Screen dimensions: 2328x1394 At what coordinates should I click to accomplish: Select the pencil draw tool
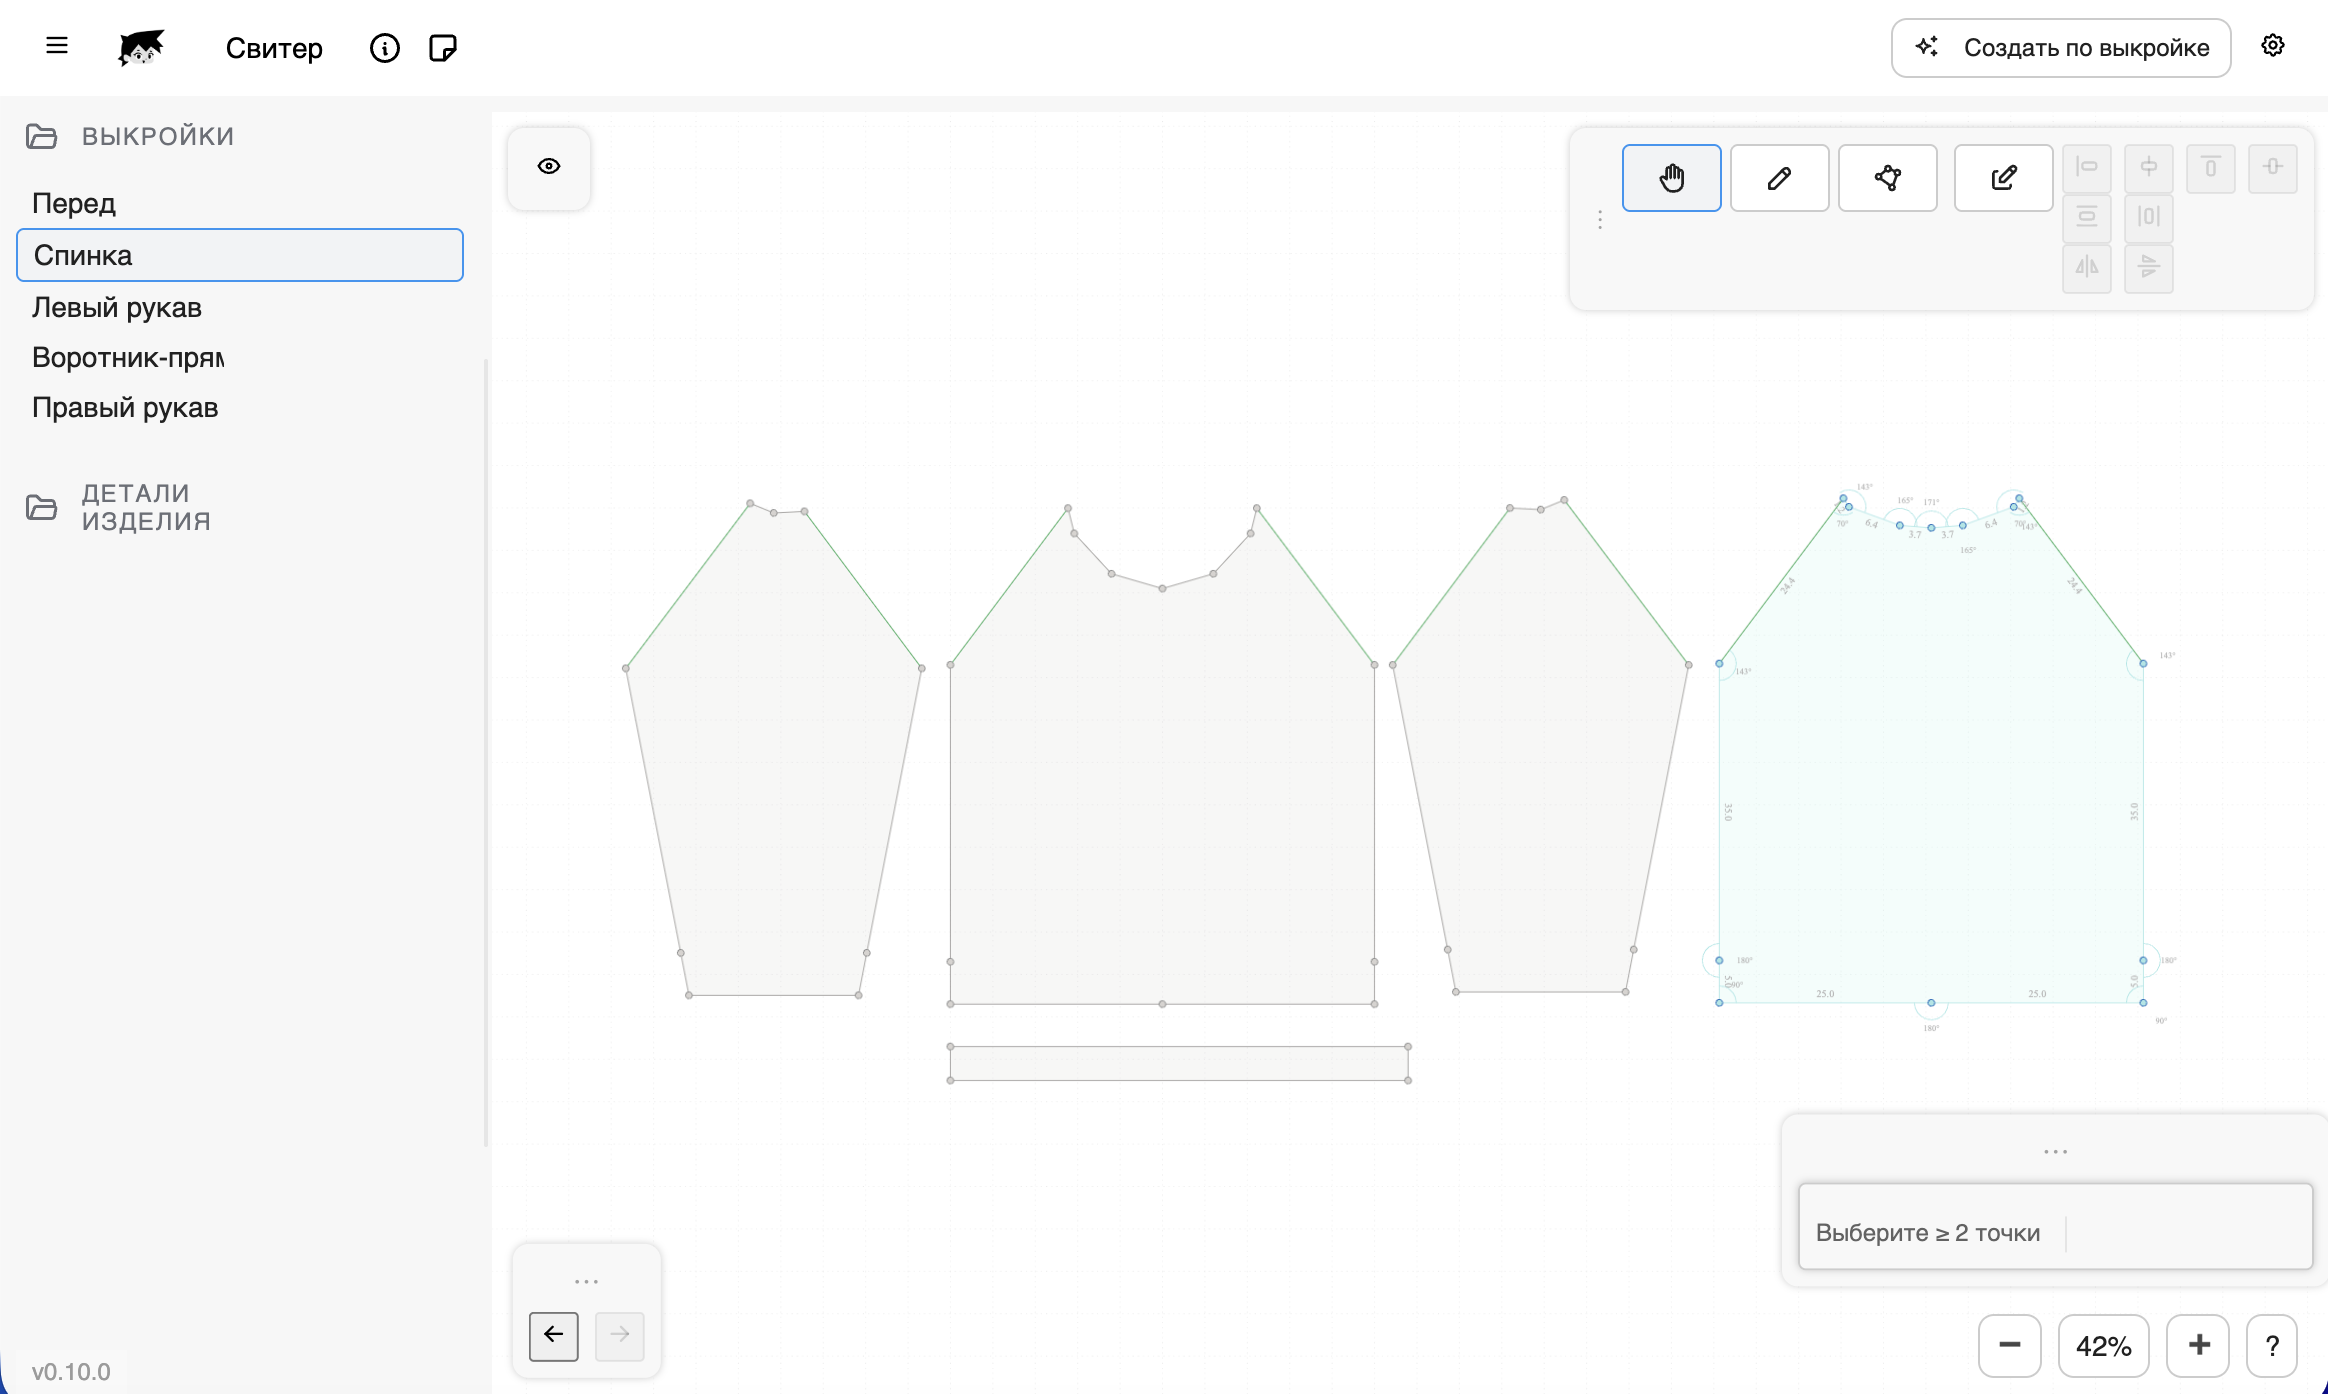1779,178
